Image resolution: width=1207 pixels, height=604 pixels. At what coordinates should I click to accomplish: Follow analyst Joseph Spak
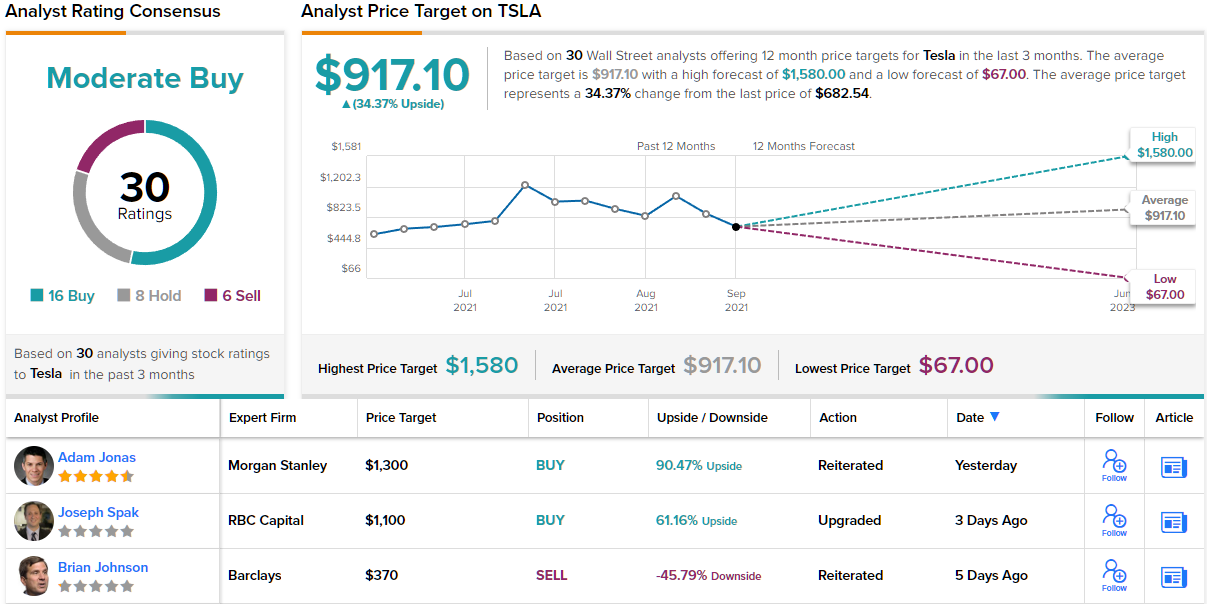[x=1114, y=519]
